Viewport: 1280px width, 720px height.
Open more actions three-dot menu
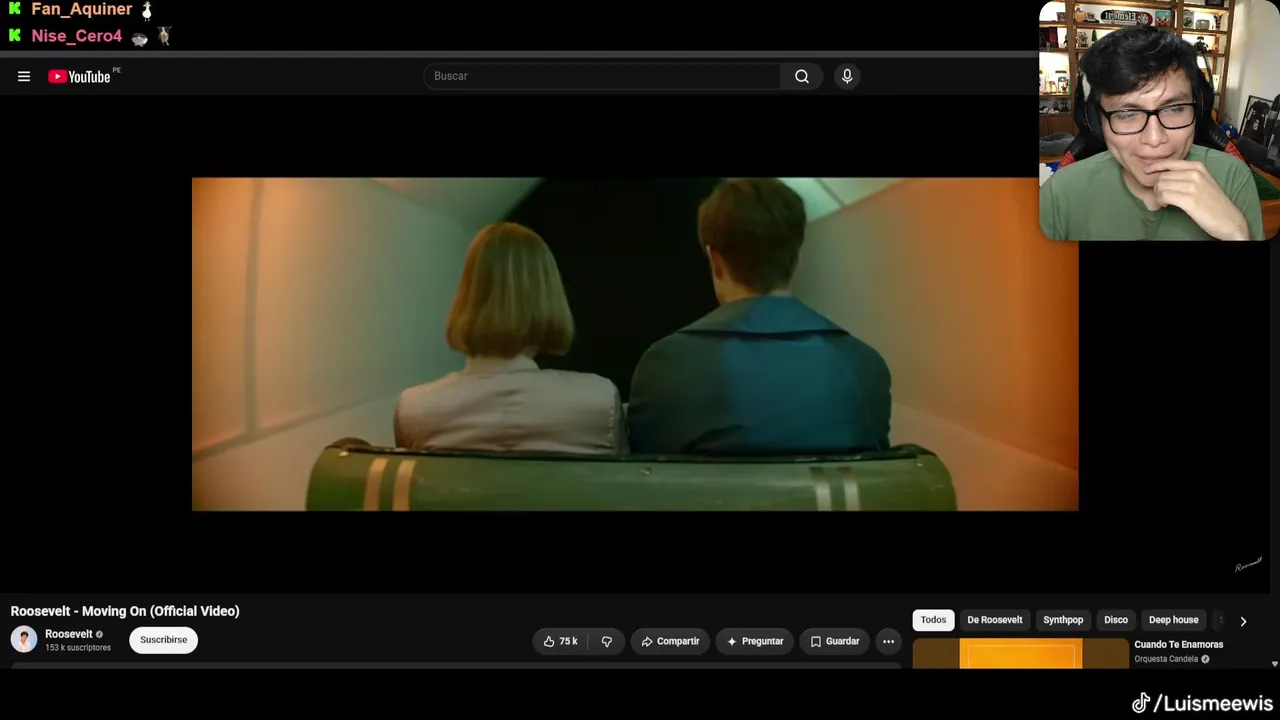(888, 641)
